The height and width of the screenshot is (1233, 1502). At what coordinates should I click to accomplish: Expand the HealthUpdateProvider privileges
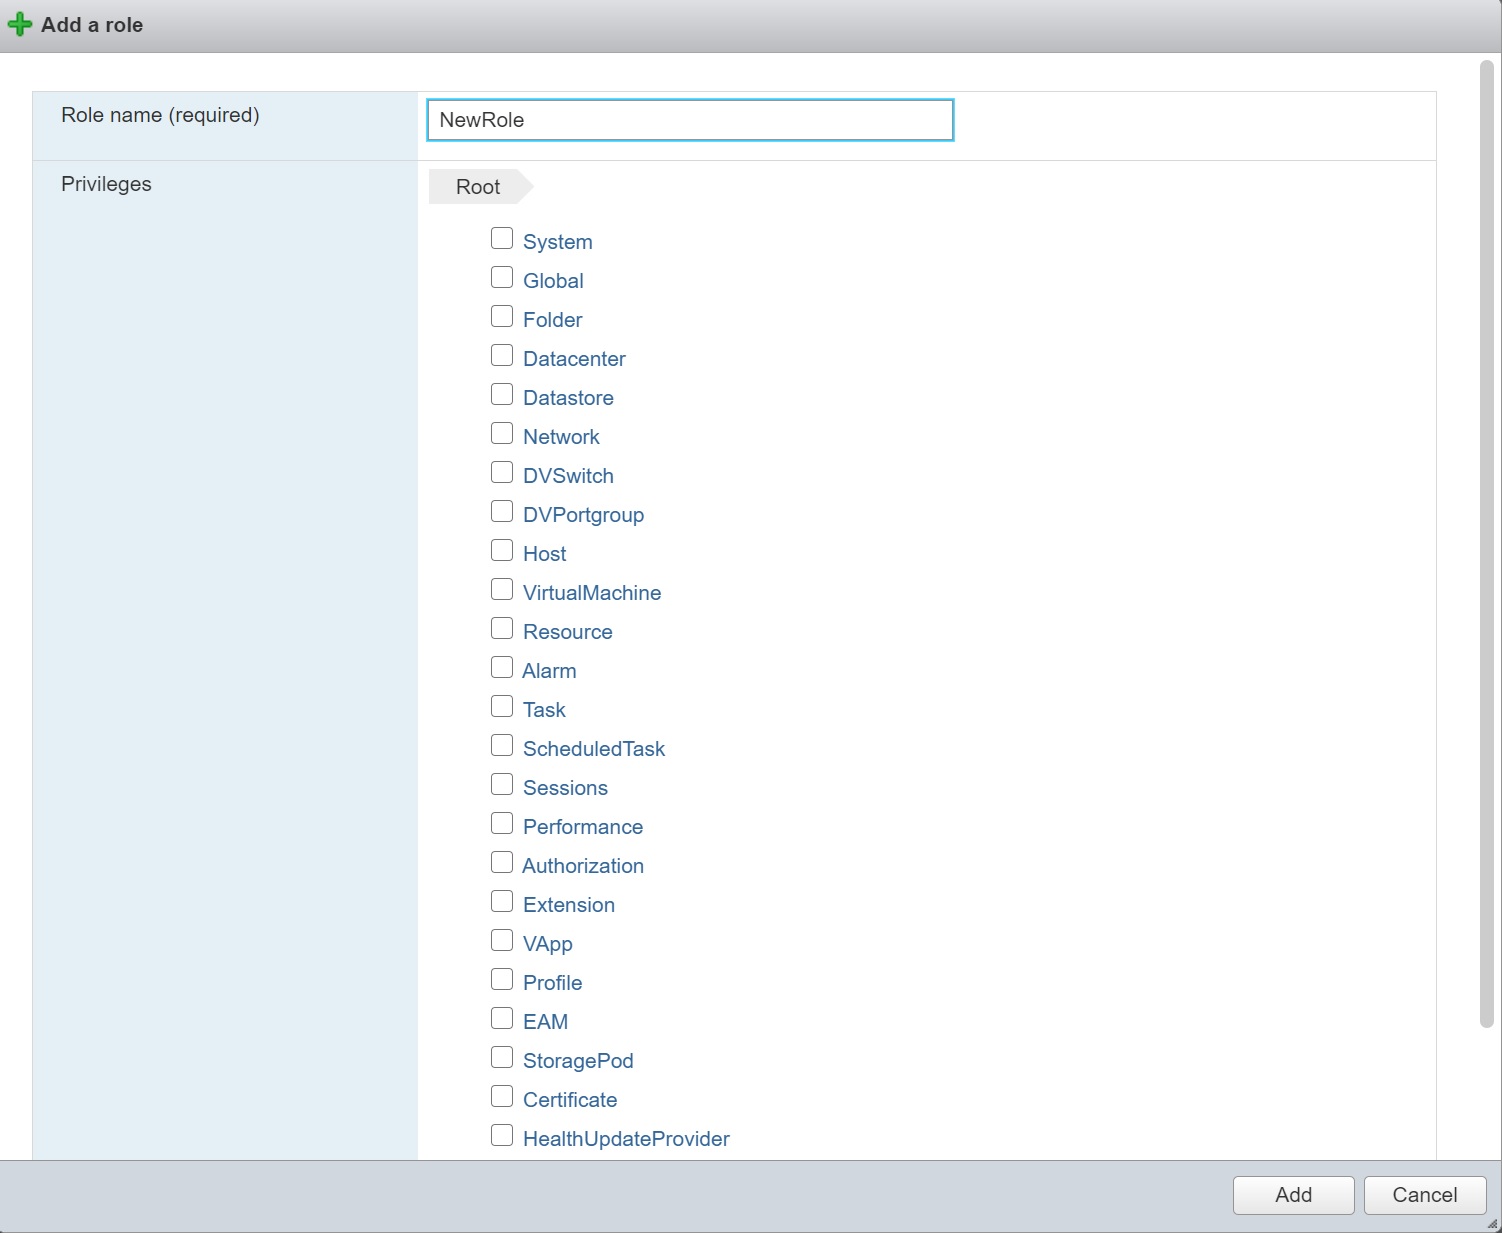click(626, 1139)
